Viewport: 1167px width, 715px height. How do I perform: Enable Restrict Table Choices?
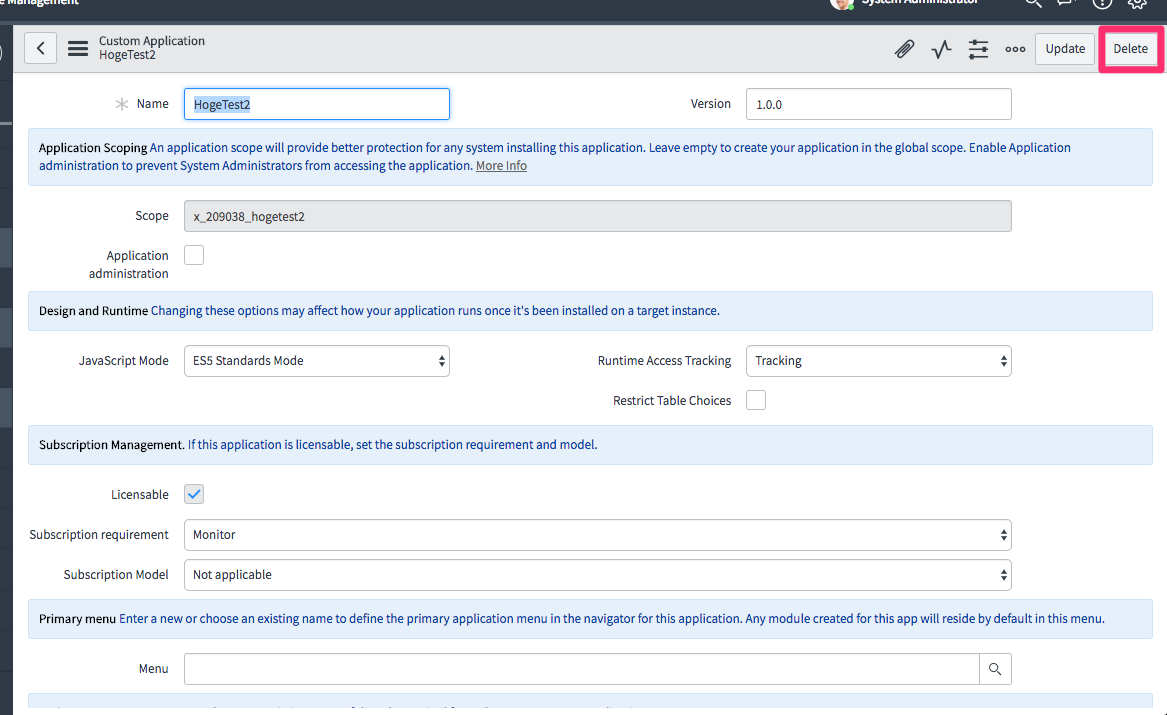click(x=755, y=399)
